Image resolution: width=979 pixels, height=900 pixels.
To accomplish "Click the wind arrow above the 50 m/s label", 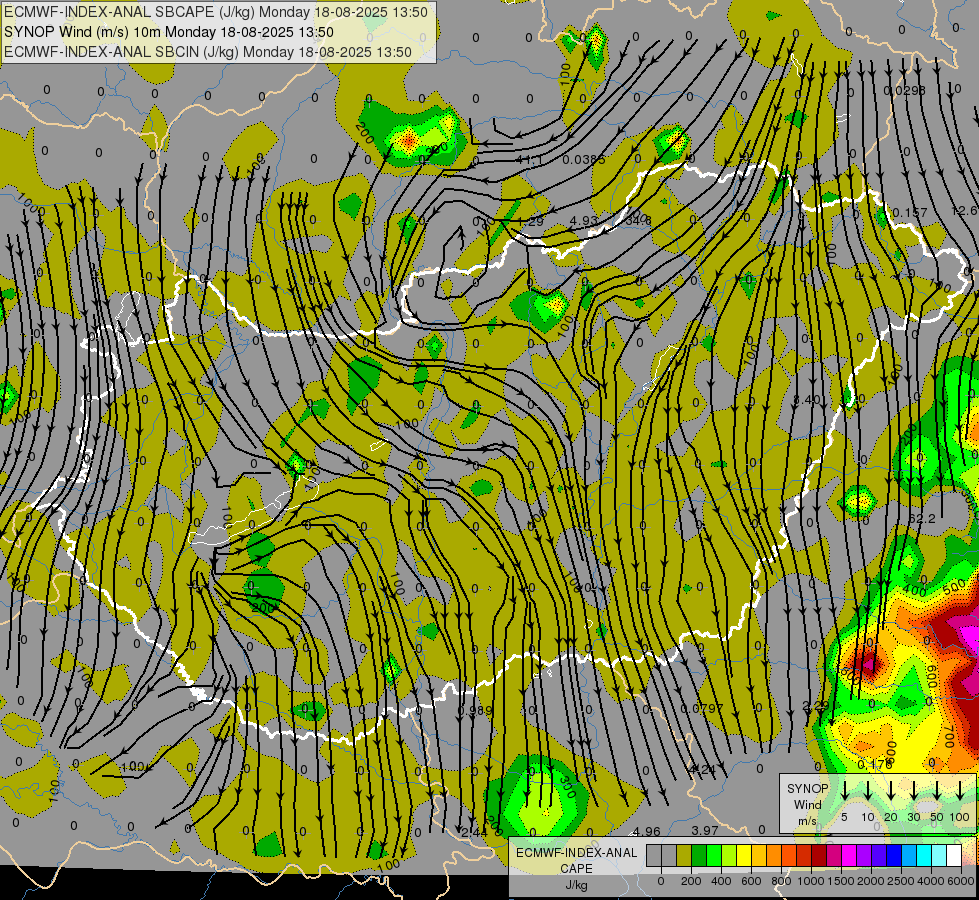I will tap(937, 789).
